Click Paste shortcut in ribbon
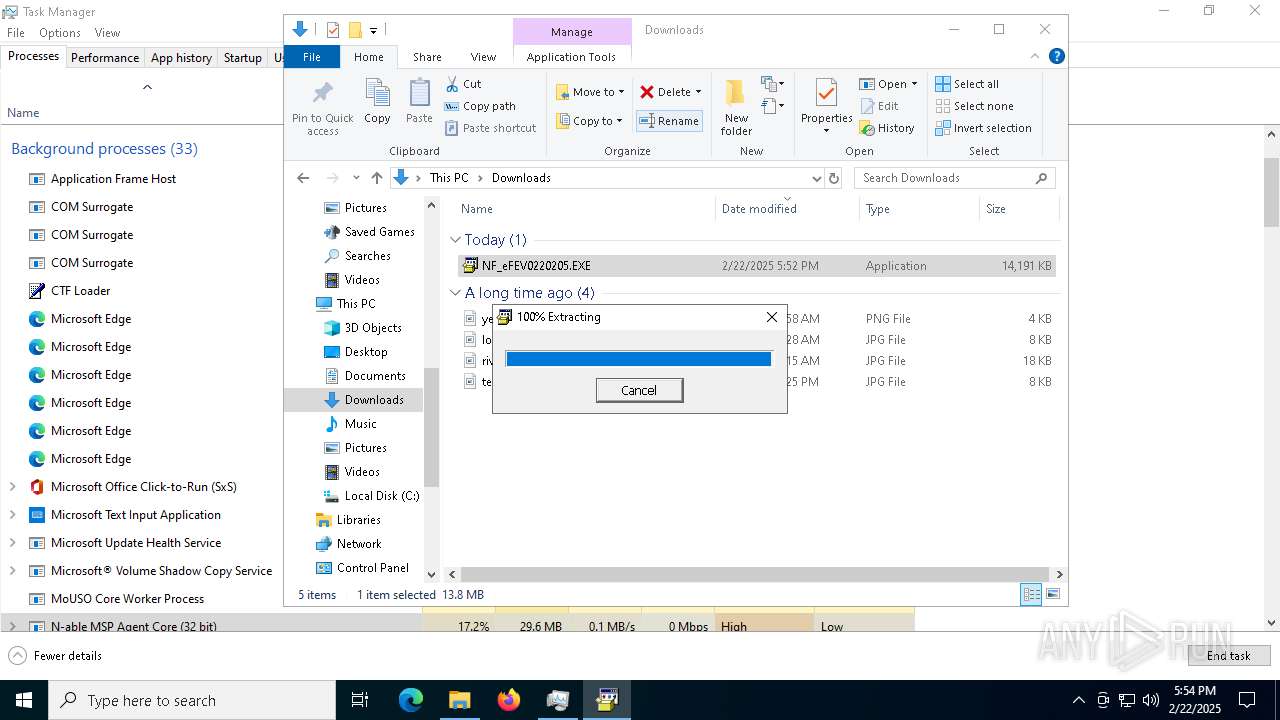The height and width of the screenshot is (720, 1280). [x=491, y=128]
